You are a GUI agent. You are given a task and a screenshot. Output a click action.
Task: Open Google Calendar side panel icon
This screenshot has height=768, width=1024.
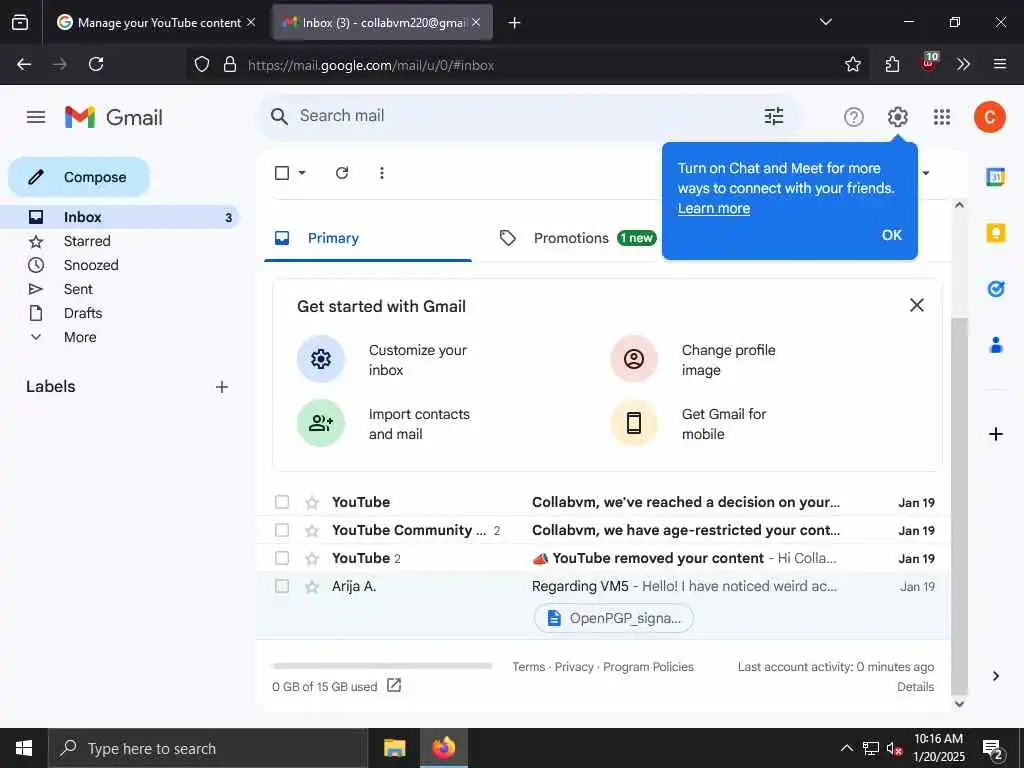pyautogui.click(x=995, y=176)
